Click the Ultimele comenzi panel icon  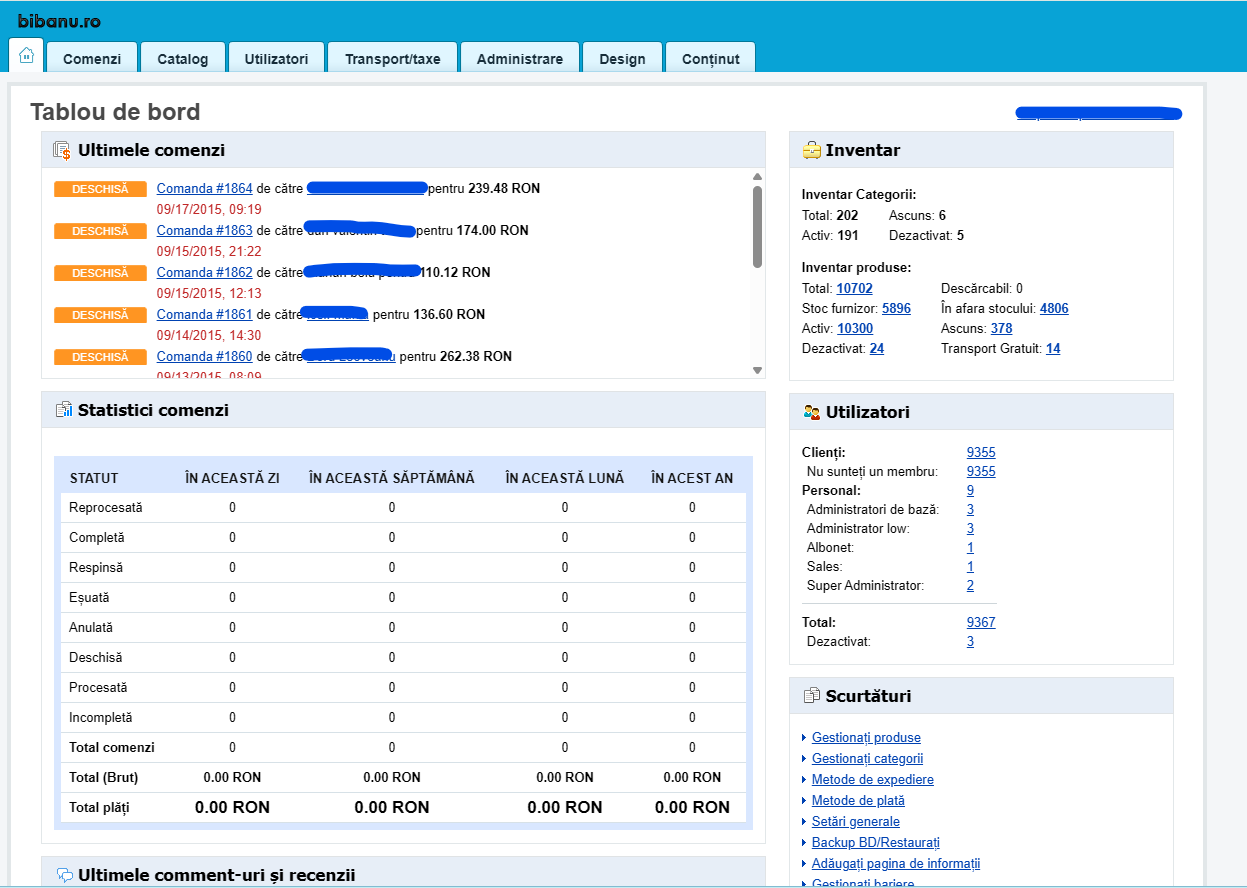pos(63,151)
